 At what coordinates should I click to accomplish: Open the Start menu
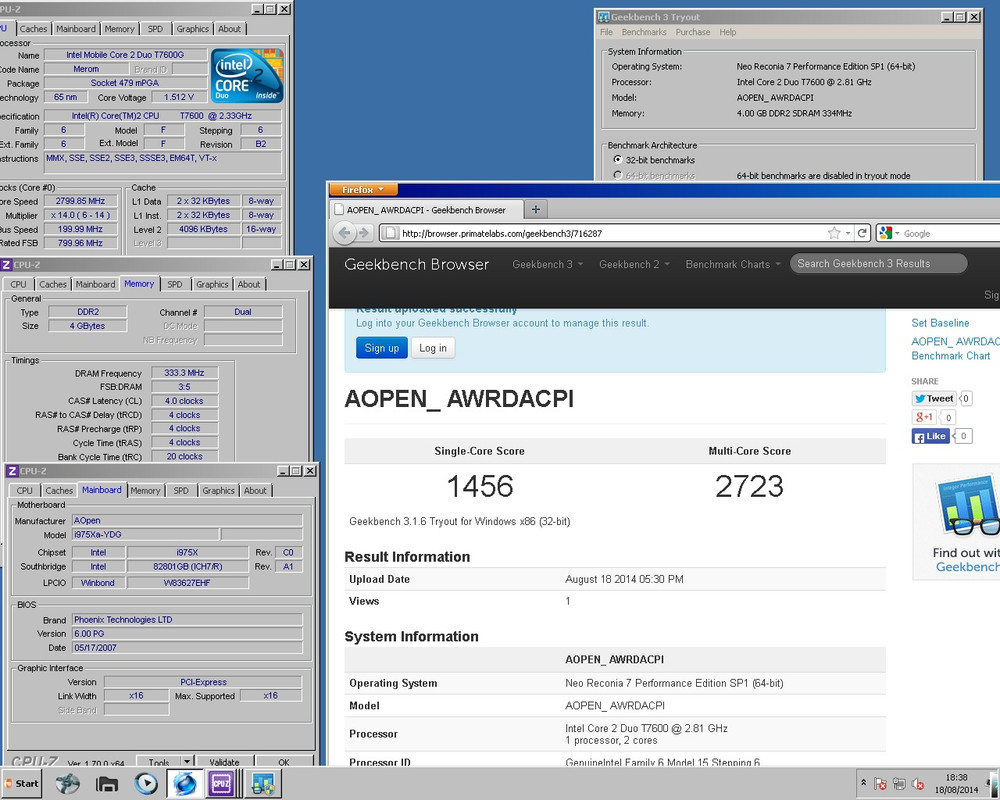[21, 783]
